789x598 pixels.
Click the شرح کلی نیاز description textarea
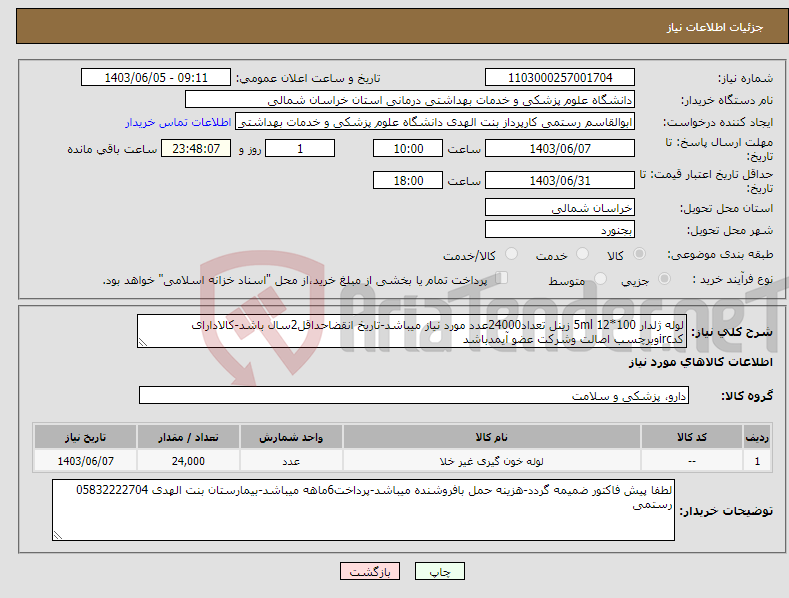tap(412, 331)
